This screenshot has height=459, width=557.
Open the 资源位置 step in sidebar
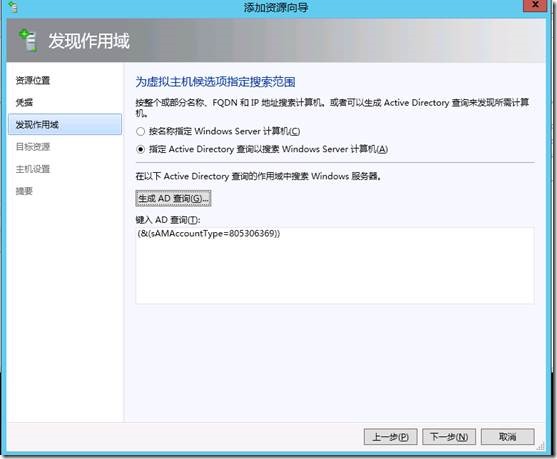click(33, 81)
